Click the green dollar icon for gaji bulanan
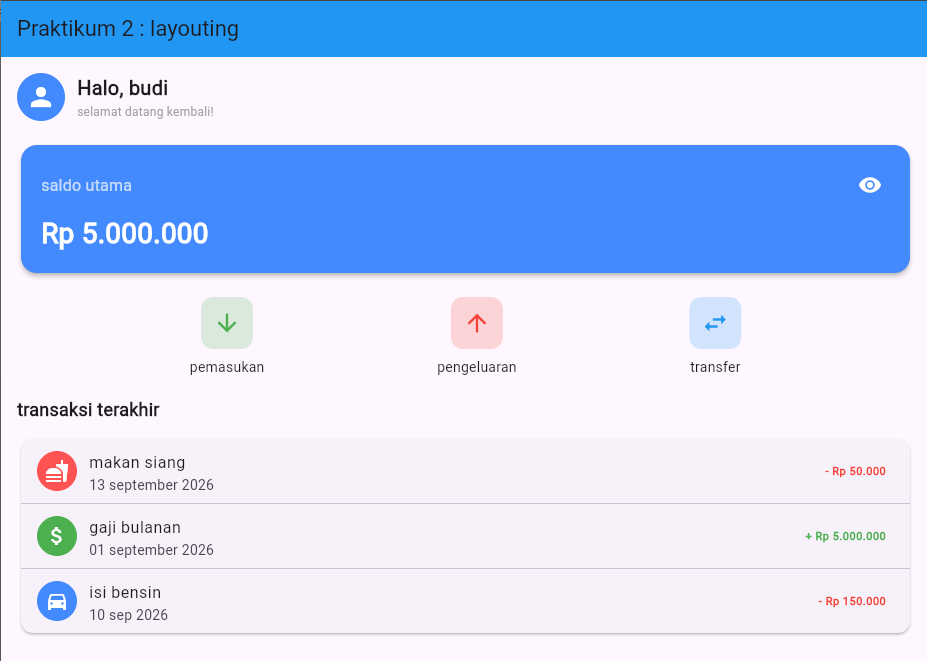Image resolution: width=927 pixels, height=661 pixels. 57,536
